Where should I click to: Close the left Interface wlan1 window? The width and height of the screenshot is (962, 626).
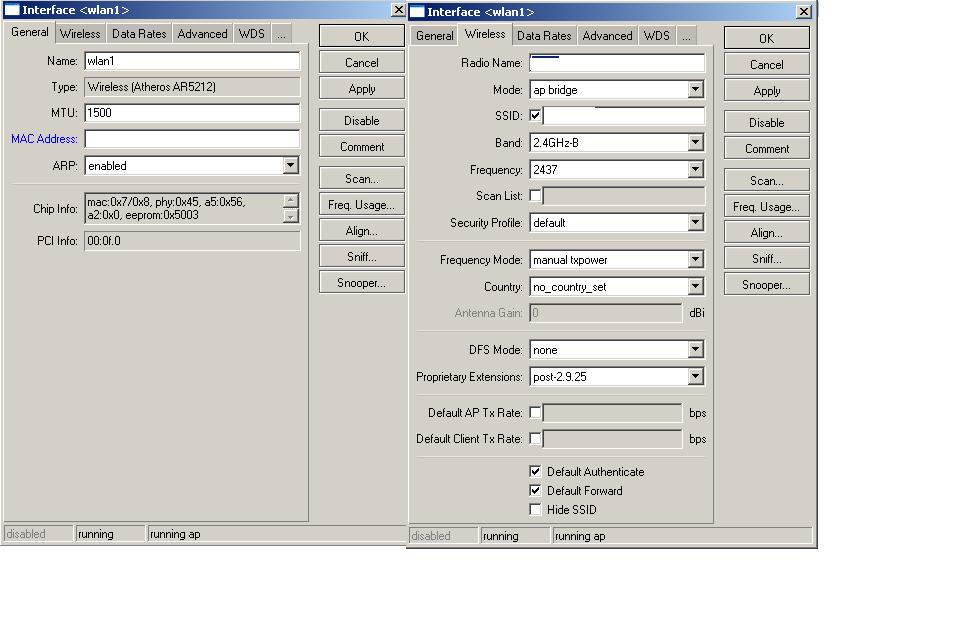click(x=398, y=10)
